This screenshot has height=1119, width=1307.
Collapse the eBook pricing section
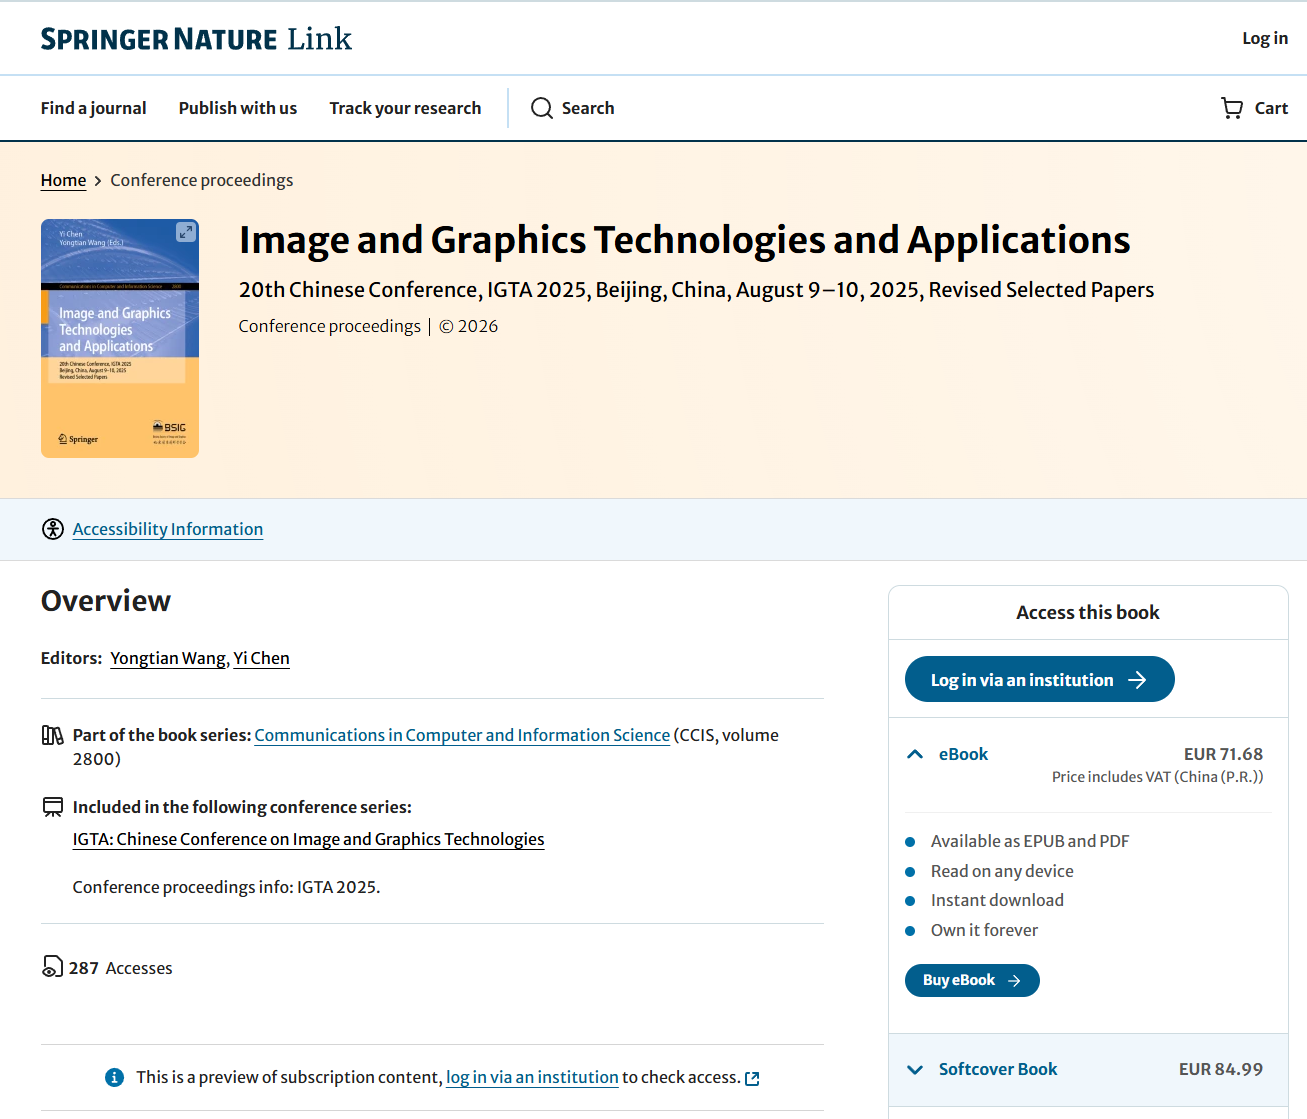pos(915,754)
